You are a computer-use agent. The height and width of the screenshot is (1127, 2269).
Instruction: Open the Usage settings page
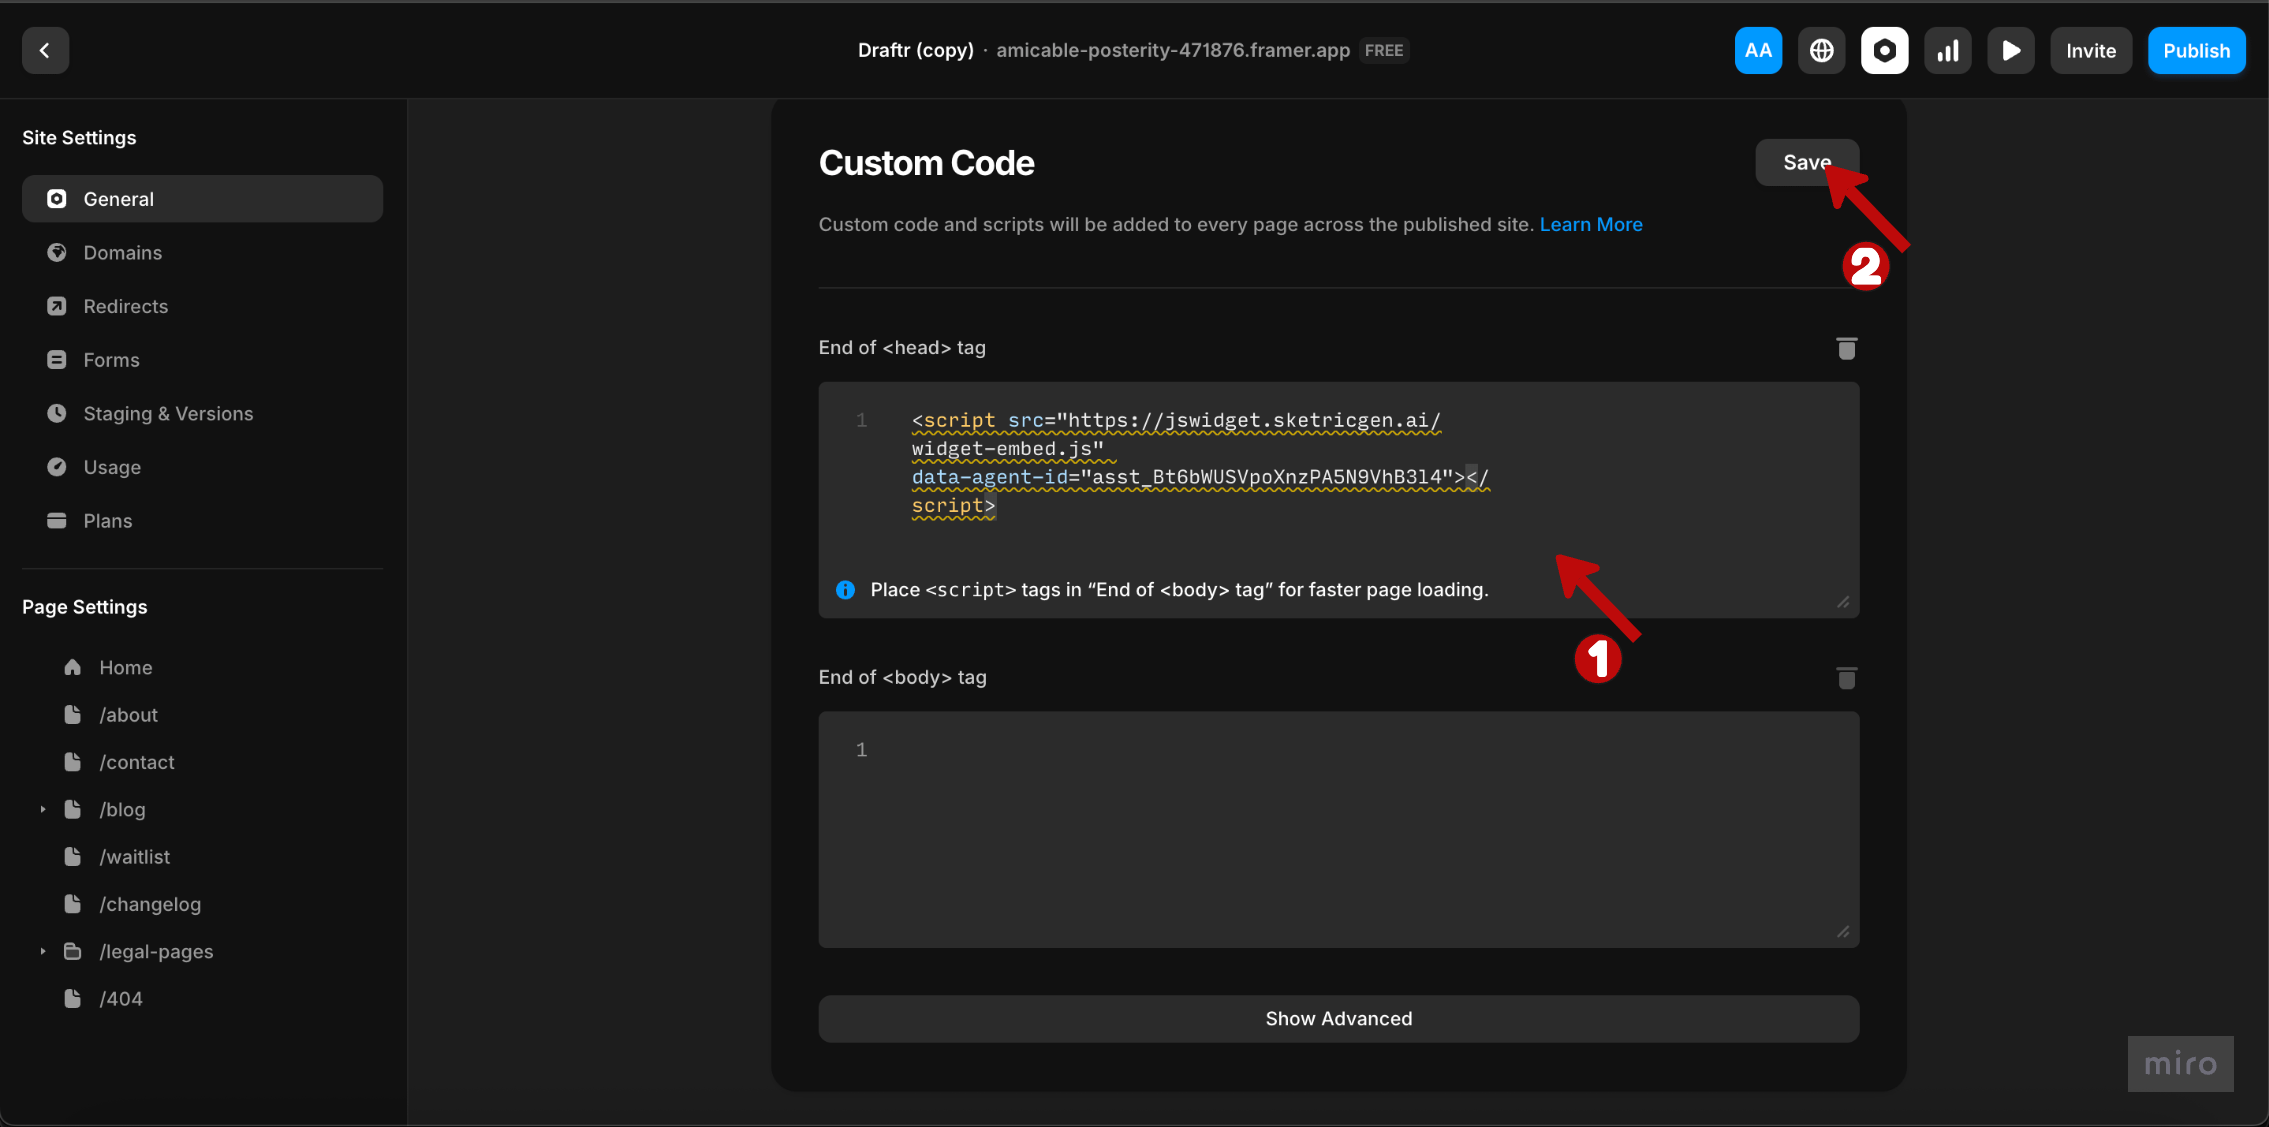coord(111,467)
